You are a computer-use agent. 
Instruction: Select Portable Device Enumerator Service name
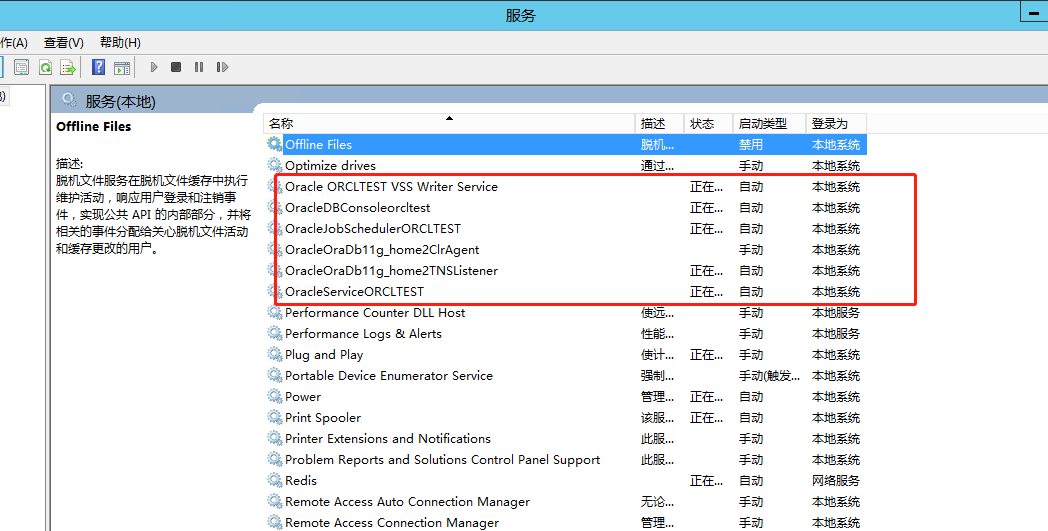point(389,376)
